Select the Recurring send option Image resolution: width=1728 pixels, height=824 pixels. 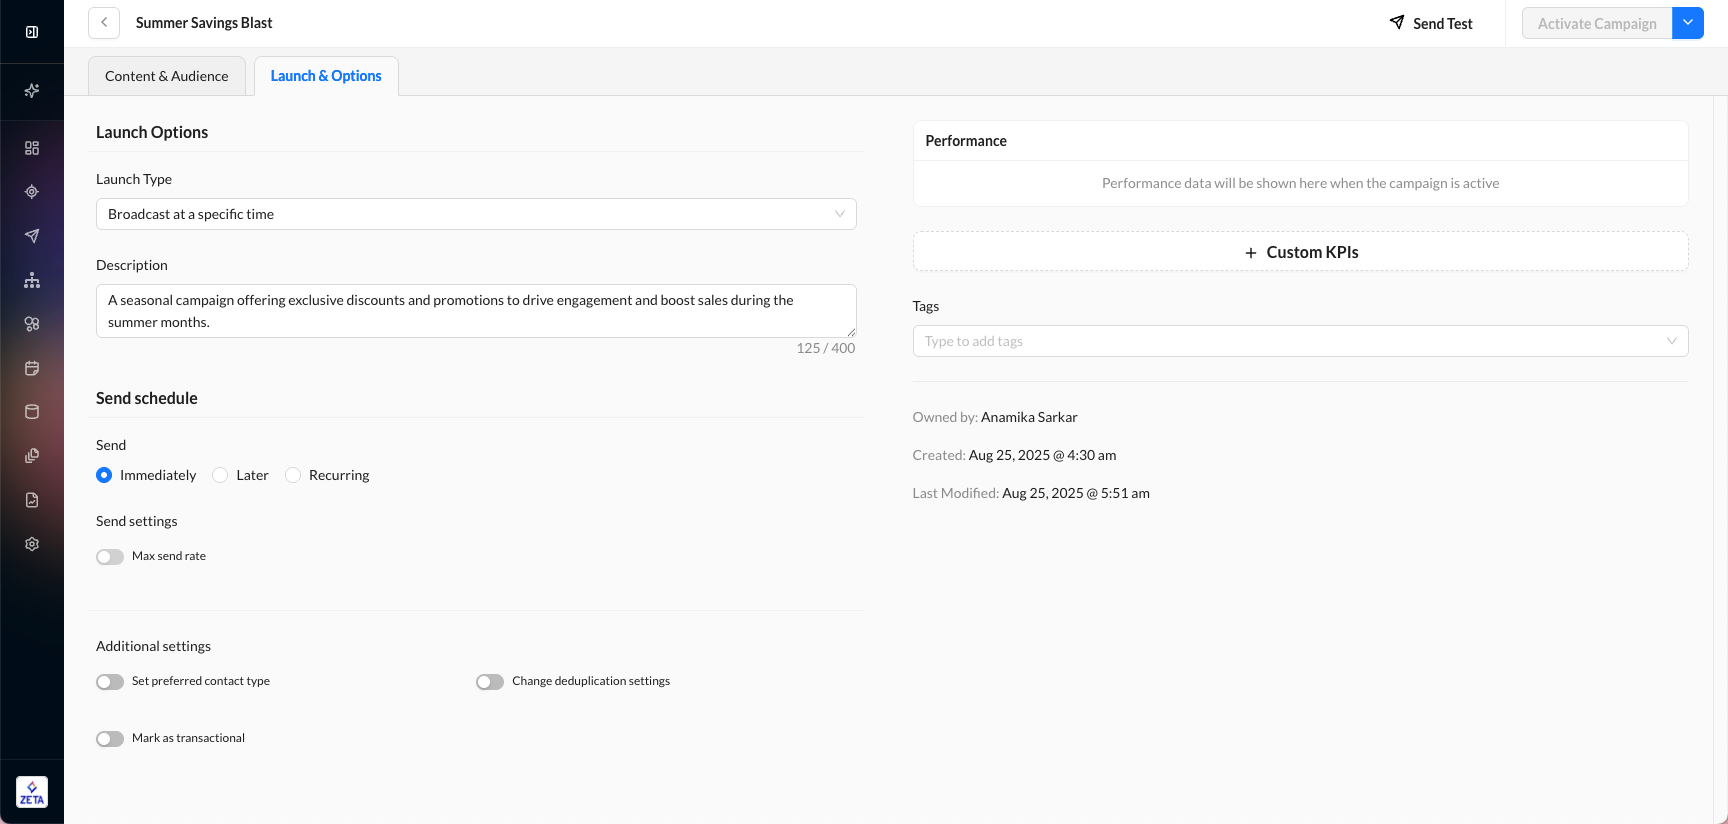(x=293, y=475)
